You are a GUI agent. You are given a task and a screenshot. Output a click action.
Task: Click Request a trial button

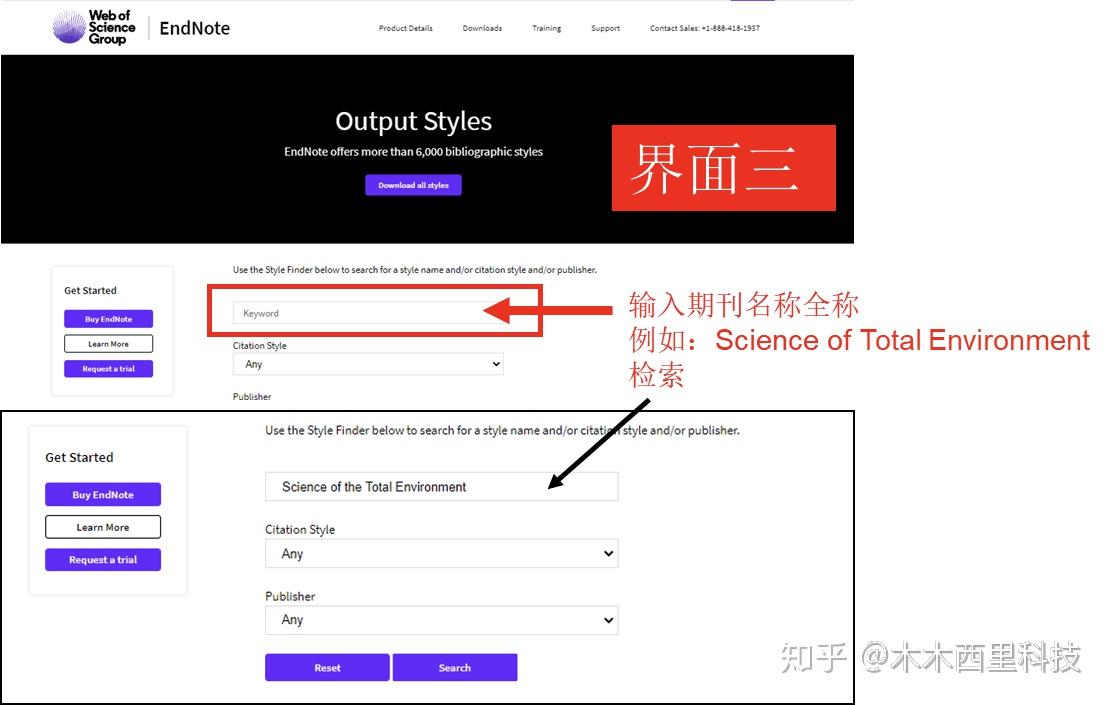click(108, 368)
